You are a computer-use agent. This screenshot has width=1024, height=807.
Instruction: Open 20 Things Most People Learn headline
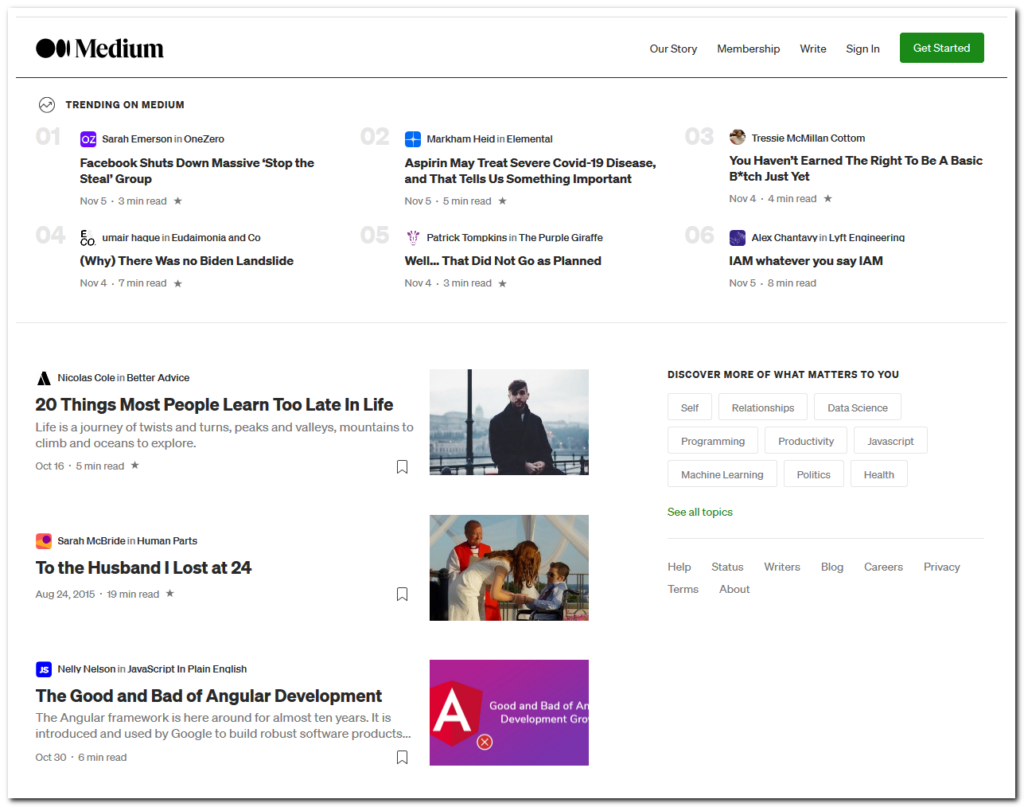pos(214,405)
